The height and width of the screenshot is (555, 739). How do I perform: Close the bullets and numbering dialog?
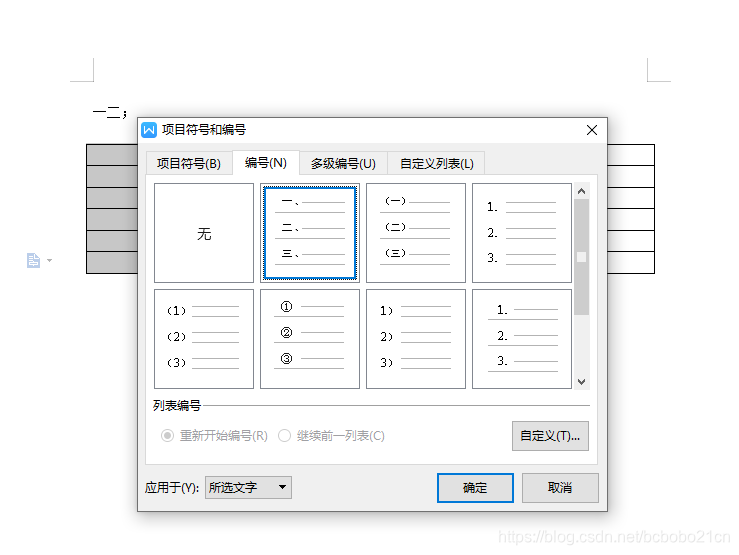[x=592, y=130]
